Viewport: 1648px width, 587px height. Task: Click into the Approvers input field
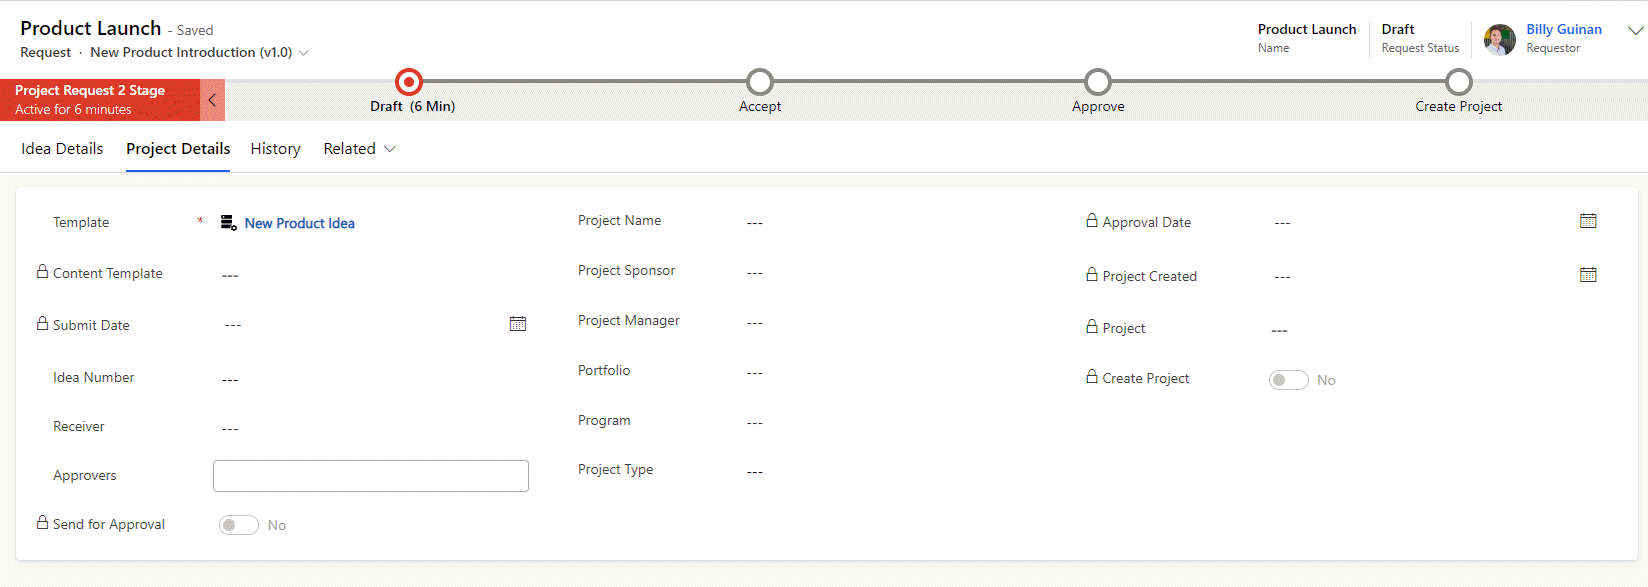point(371,476)
